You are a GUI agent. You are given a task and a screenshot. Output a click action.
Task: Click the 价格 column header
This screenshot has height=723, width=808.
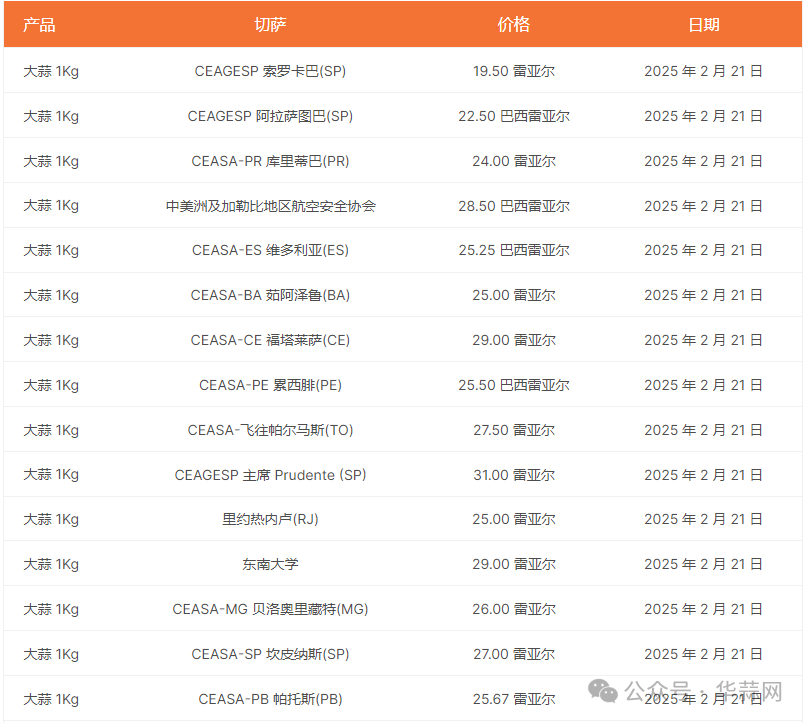click(x=514, y=25)
